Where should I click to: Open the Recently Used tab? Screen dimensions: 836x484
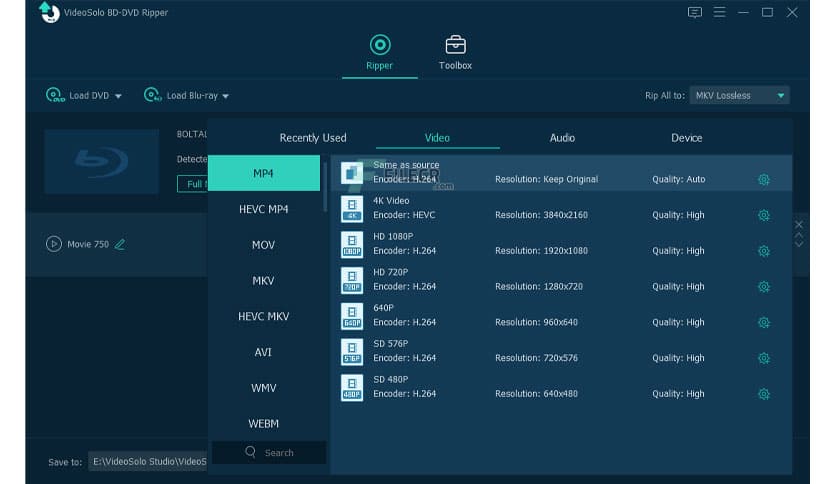pyautogui.click(x=313, y=138)
